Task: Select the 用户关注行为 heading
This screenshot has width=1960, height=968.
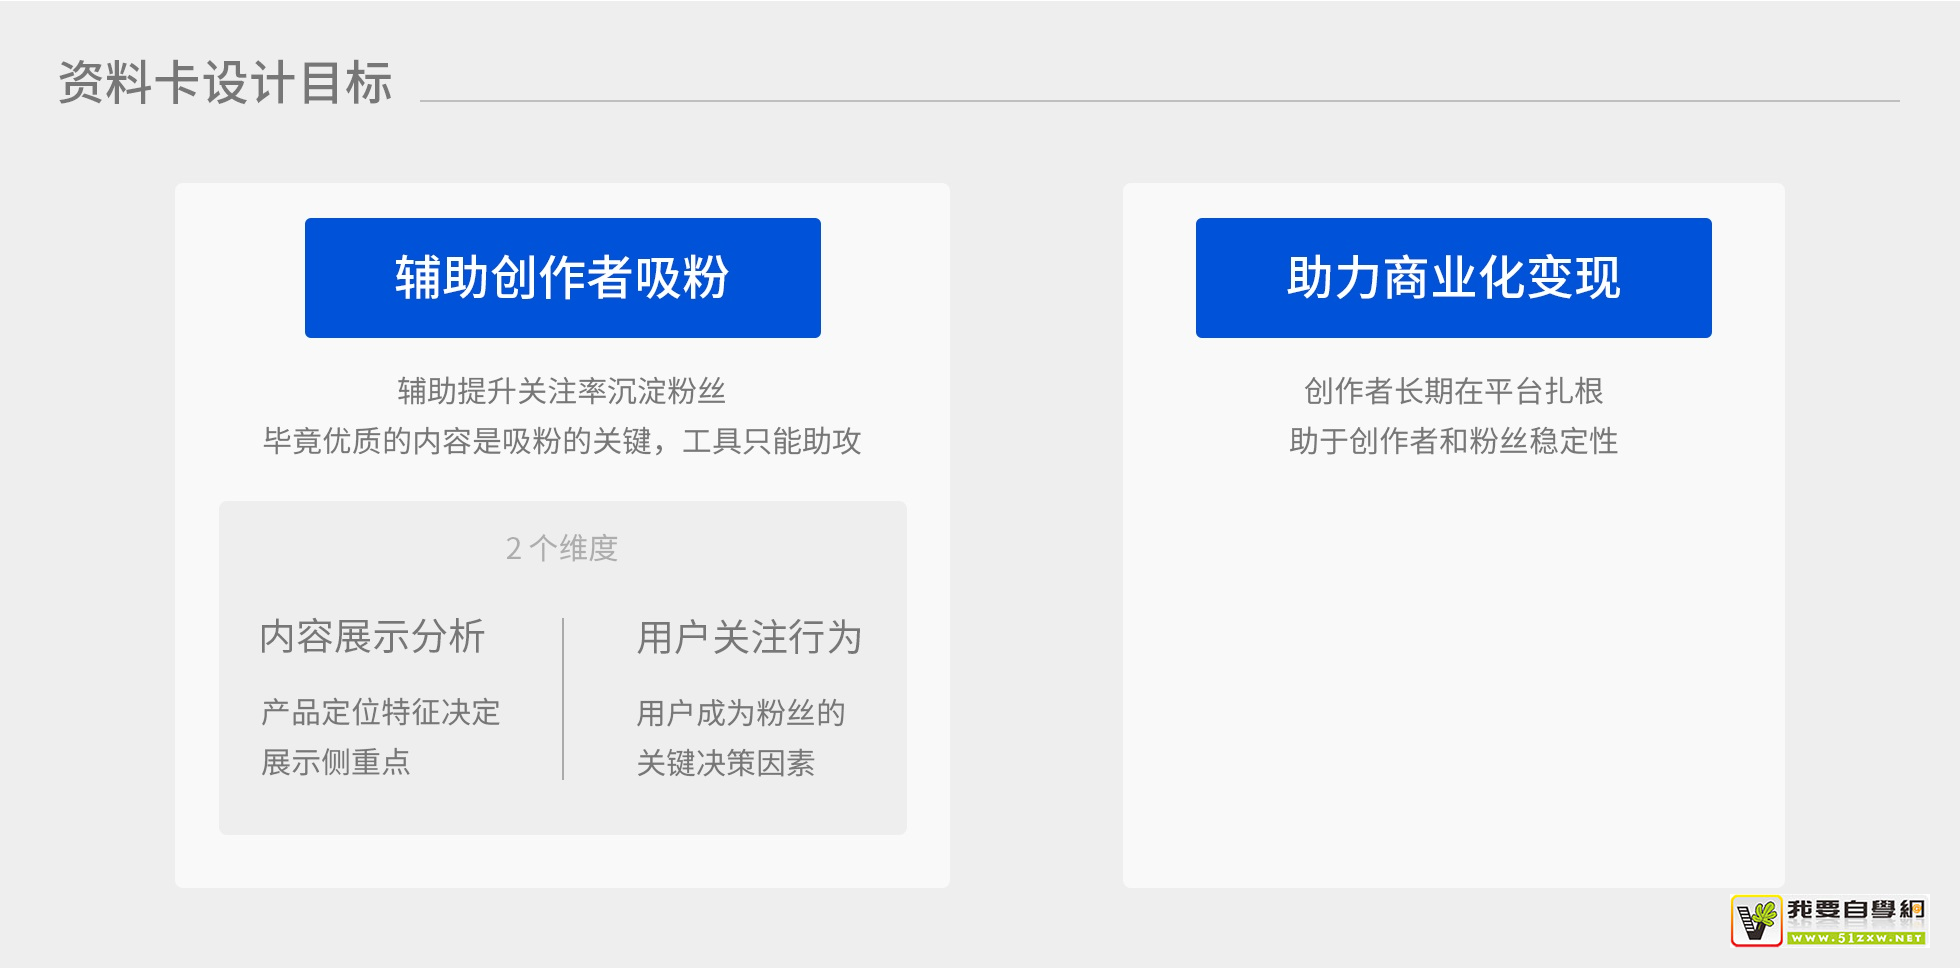Action: click(x=749, y=638)
